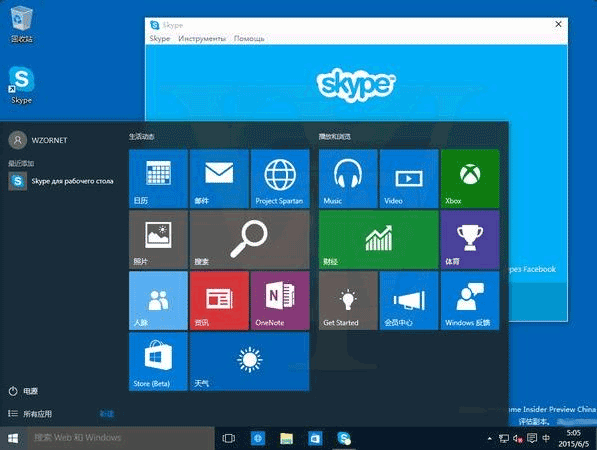Show hidden tray icons arrow
Screen dimensions: 597x450
489,438
